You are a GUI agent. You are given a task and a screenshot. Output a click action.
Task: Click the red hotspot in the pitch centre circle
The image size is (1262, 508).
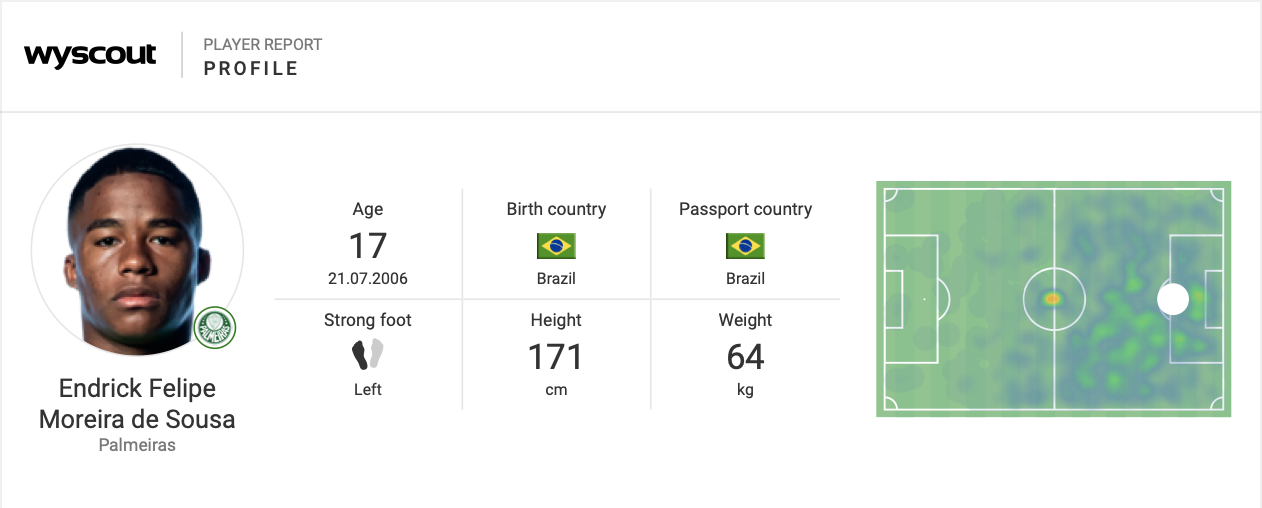[1052, 298]
